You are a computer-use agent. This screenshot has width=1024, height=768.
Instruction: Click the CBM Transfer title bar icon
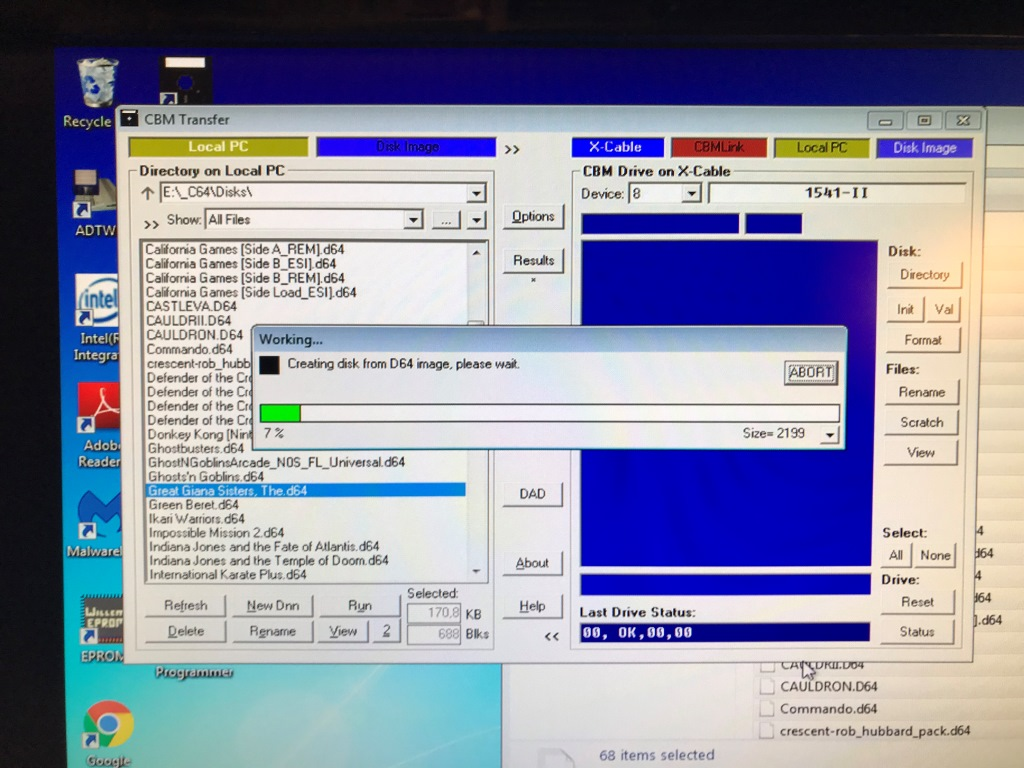click(130, 119)
